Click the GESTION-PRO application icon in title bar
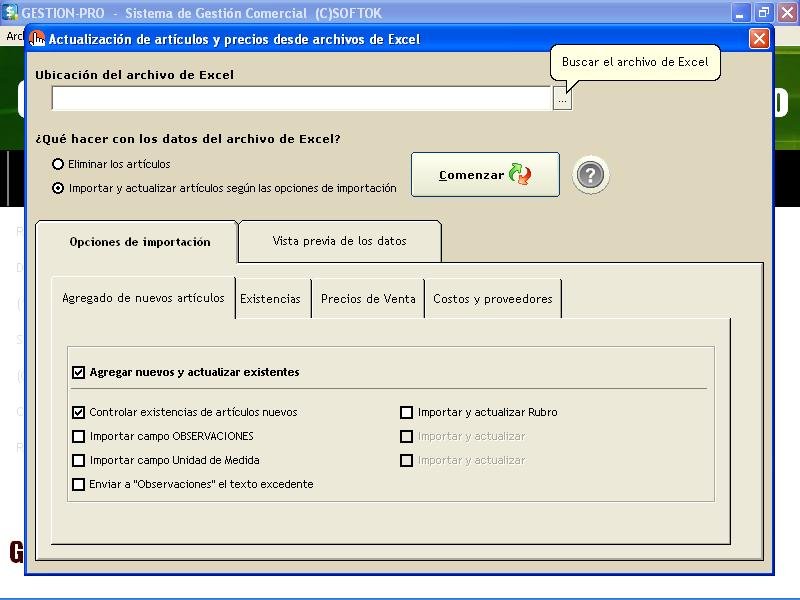 (x=10, y=13)
